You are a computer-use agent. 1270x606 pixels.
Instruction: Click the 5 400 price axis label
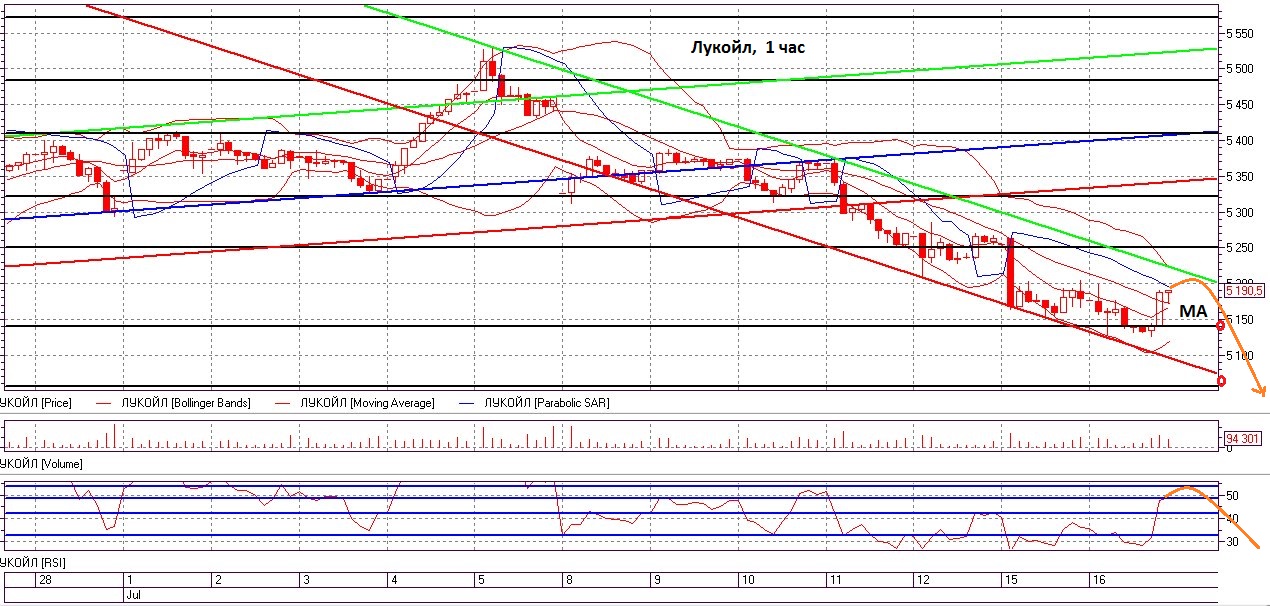[x=1240, y=141]
